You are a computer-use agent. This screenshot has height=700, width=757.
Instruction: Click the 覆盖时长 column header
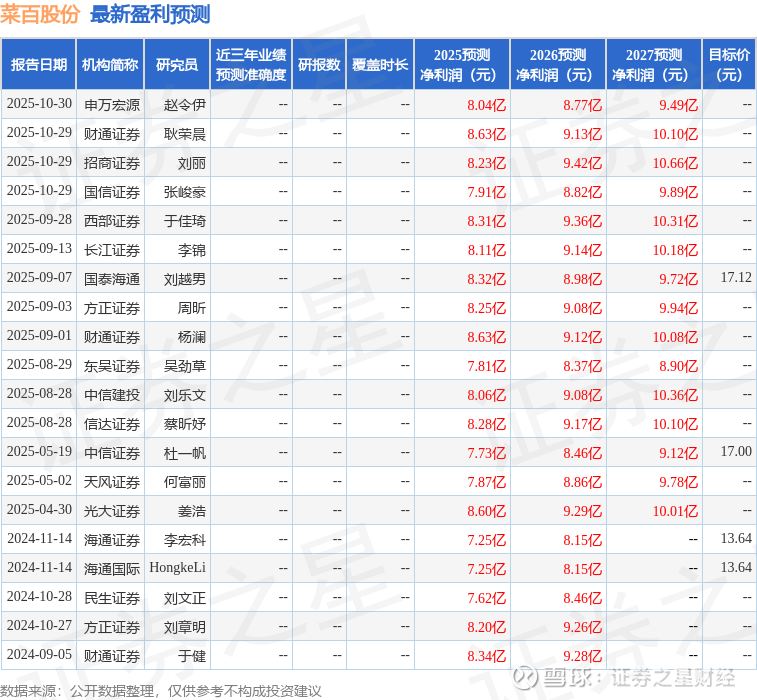pyautogui.click(x=380, y=64)
